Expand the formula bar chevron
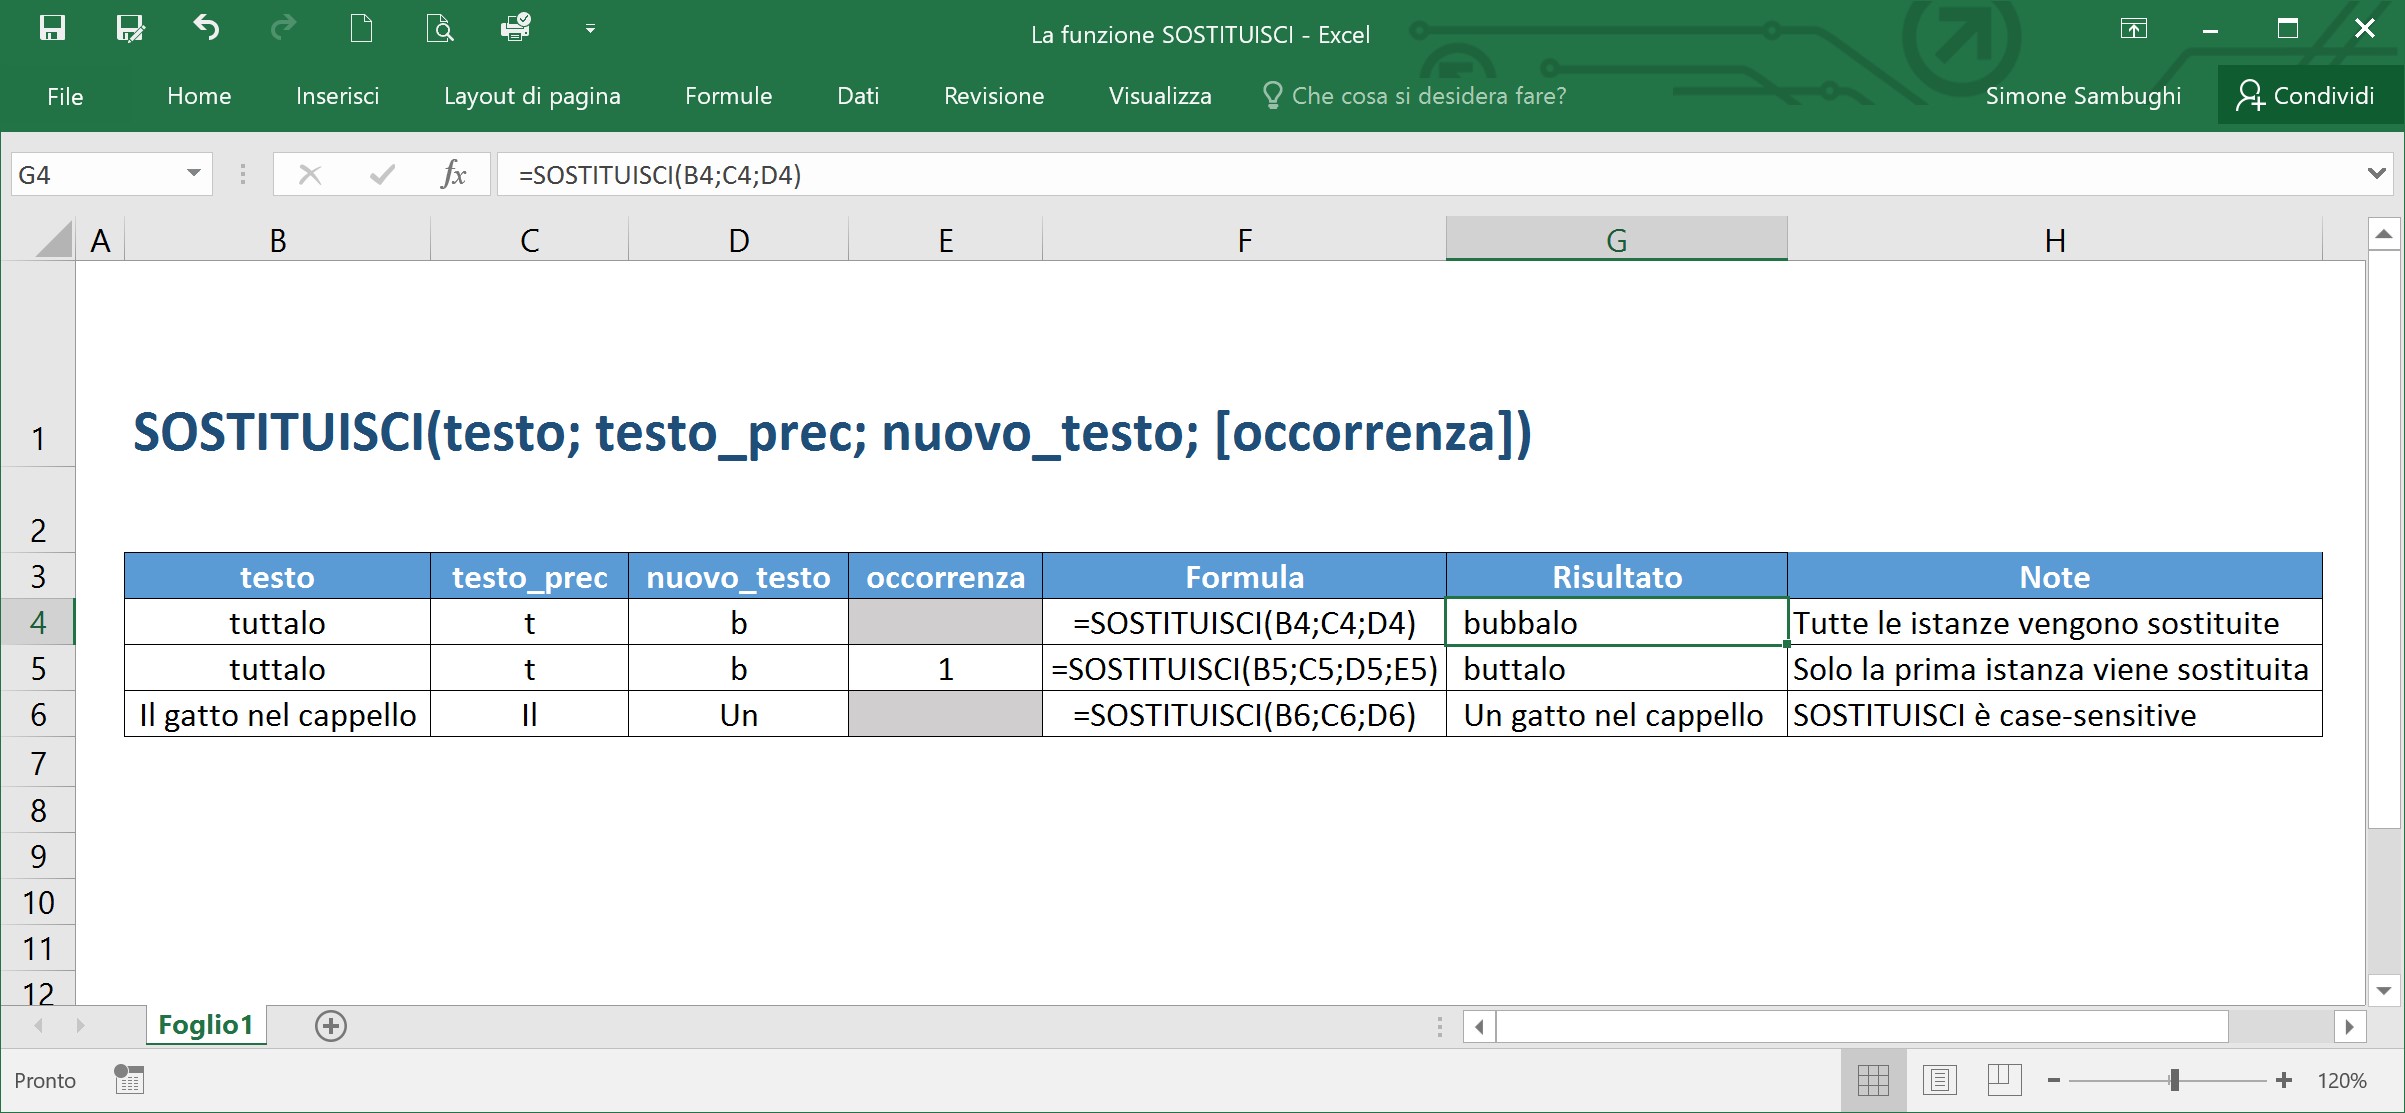Screen dimensions: 2405x1113 (2377, 174)
